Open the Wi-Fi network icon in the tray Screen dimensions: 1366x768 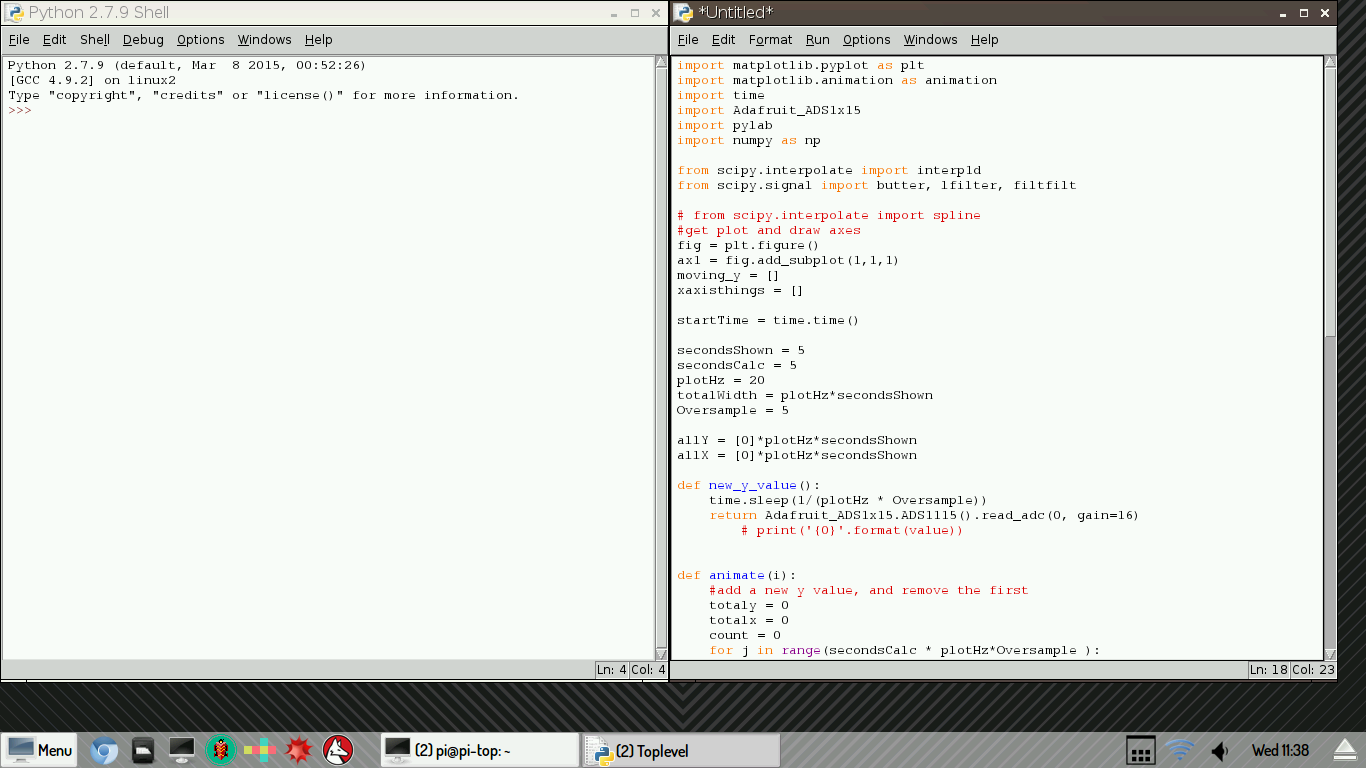click(x=1181, y=750)
